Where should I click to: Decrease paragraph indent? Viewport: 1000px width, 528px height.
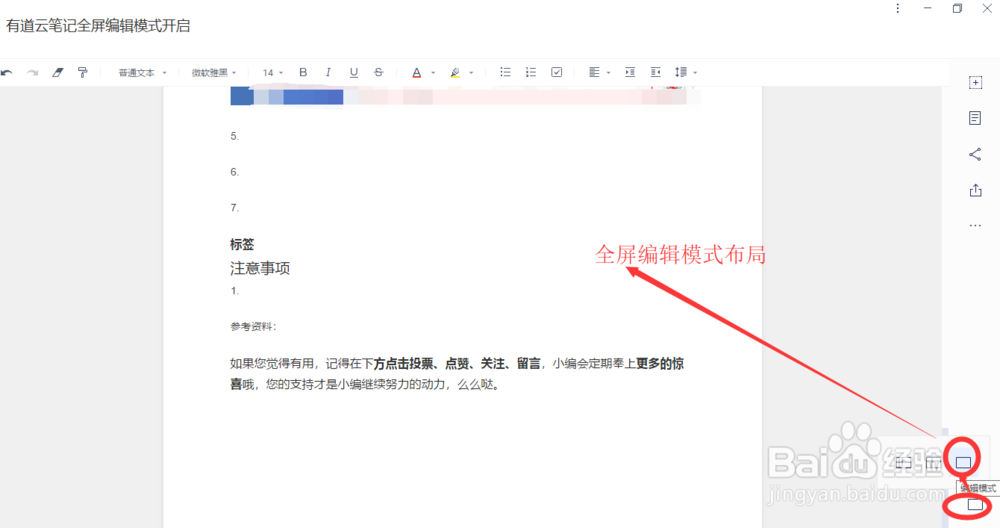click(x=656, y=72)
